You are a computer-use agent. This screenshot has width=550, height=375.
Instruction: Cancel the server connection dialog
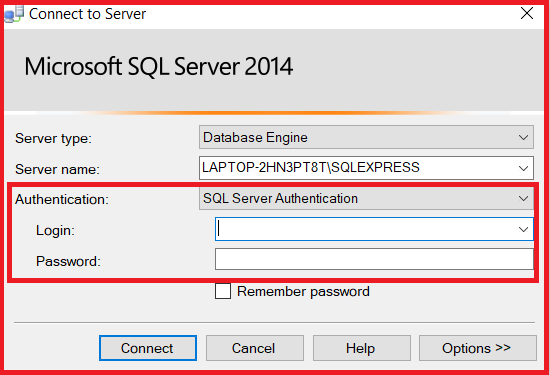[255, 348]
